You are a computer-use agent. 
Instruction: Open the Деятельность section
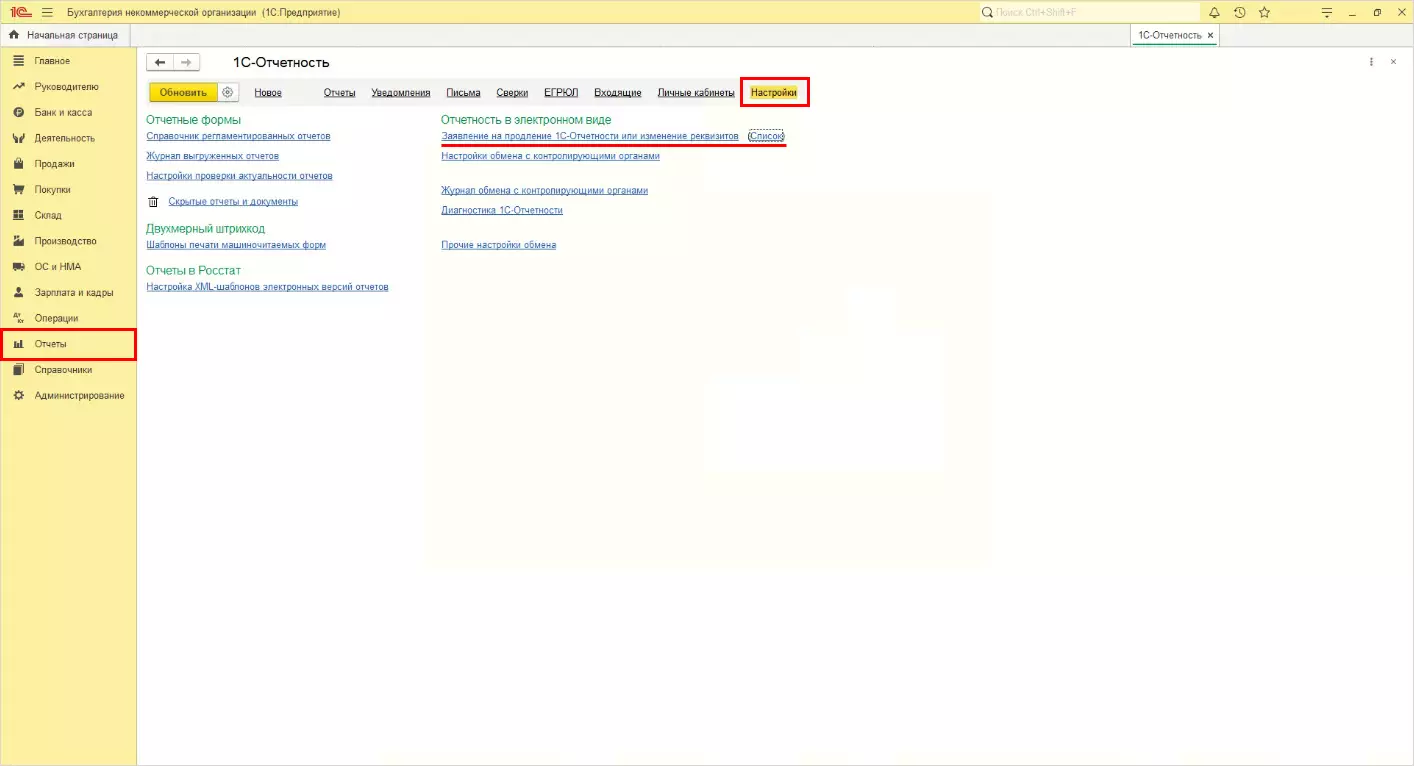coord(68,138)
